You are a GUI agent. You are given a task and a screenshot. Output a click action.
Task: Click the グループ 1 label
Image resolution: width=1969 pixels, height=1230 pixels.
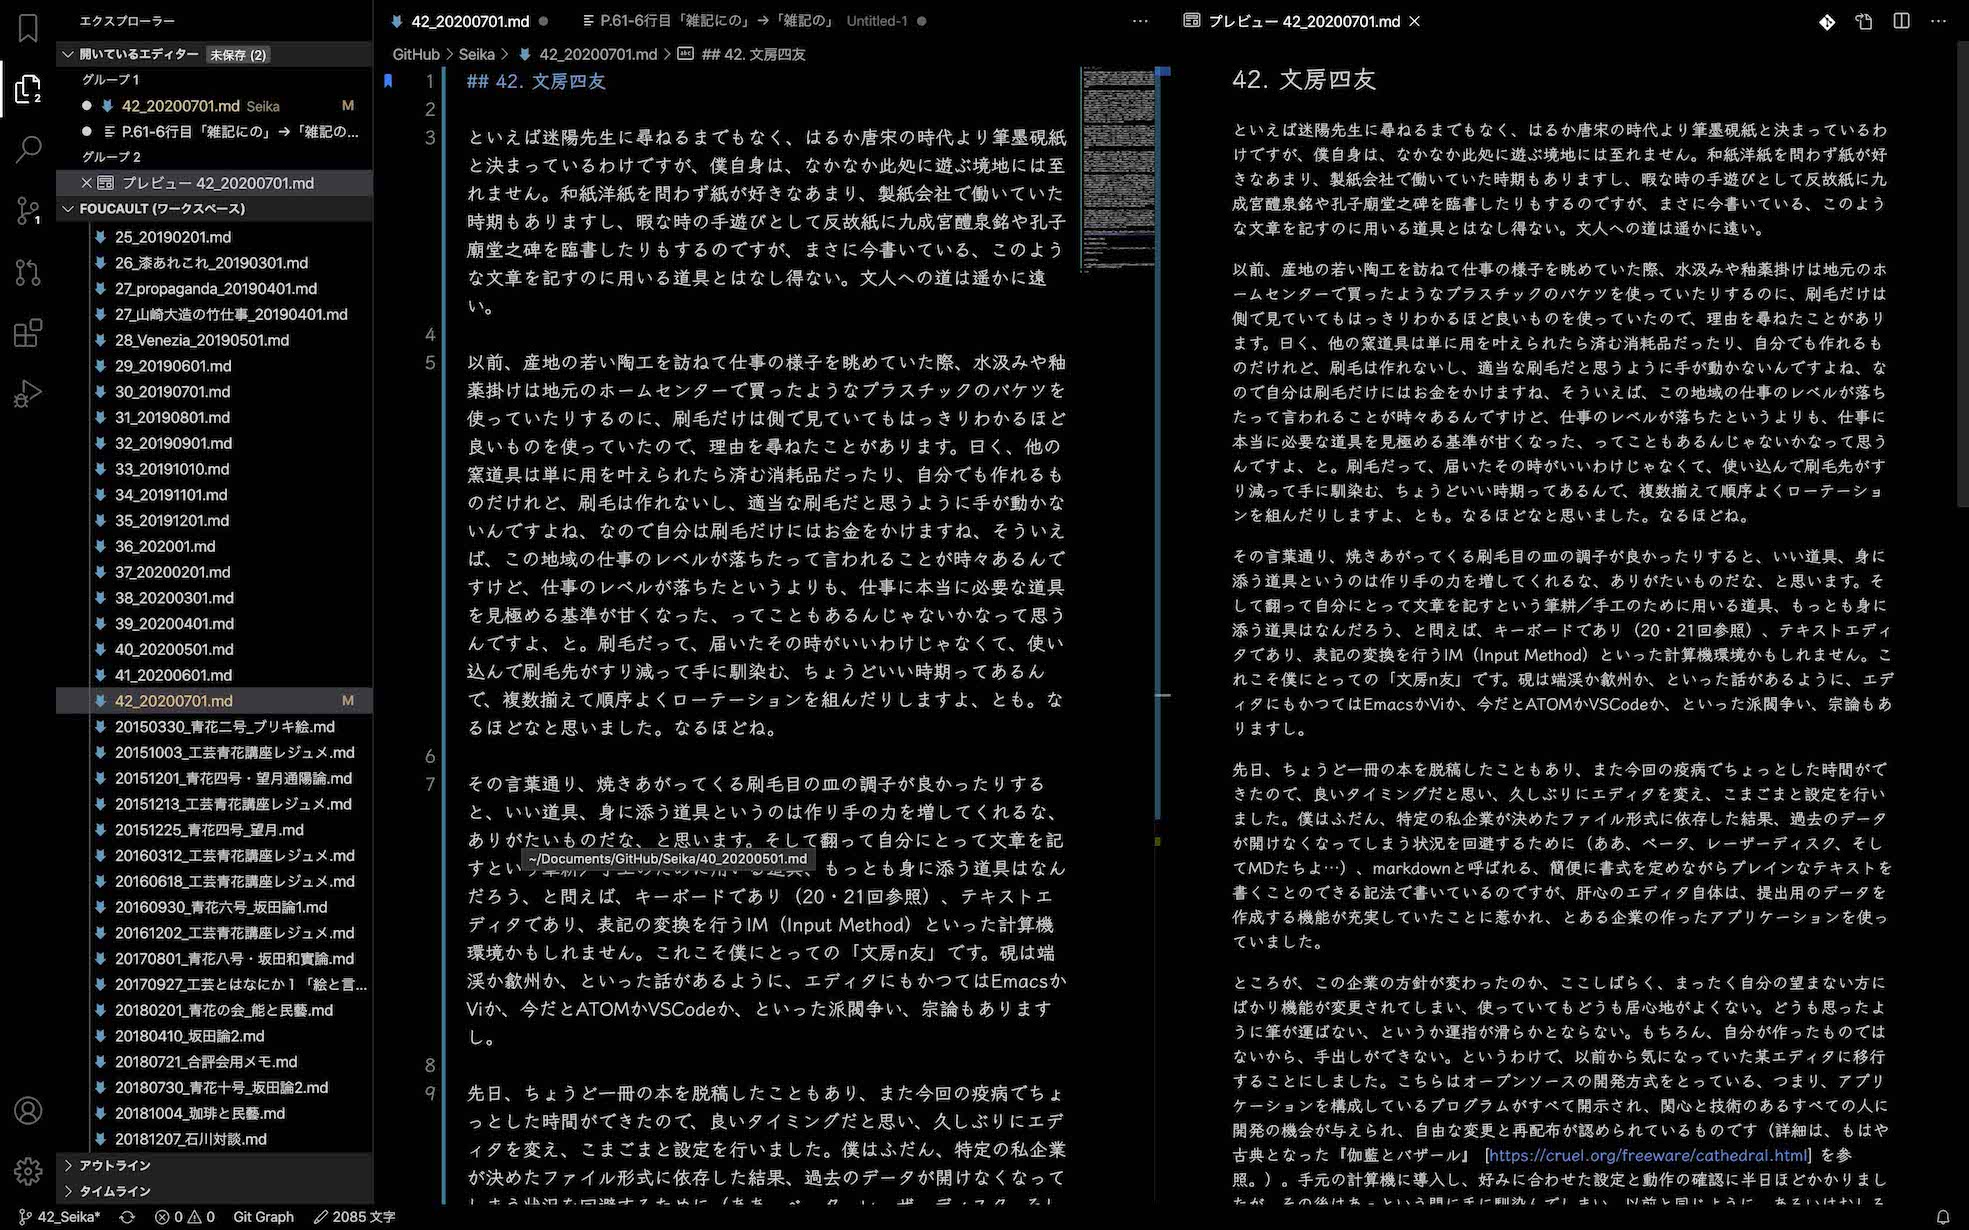click(110, 79)
